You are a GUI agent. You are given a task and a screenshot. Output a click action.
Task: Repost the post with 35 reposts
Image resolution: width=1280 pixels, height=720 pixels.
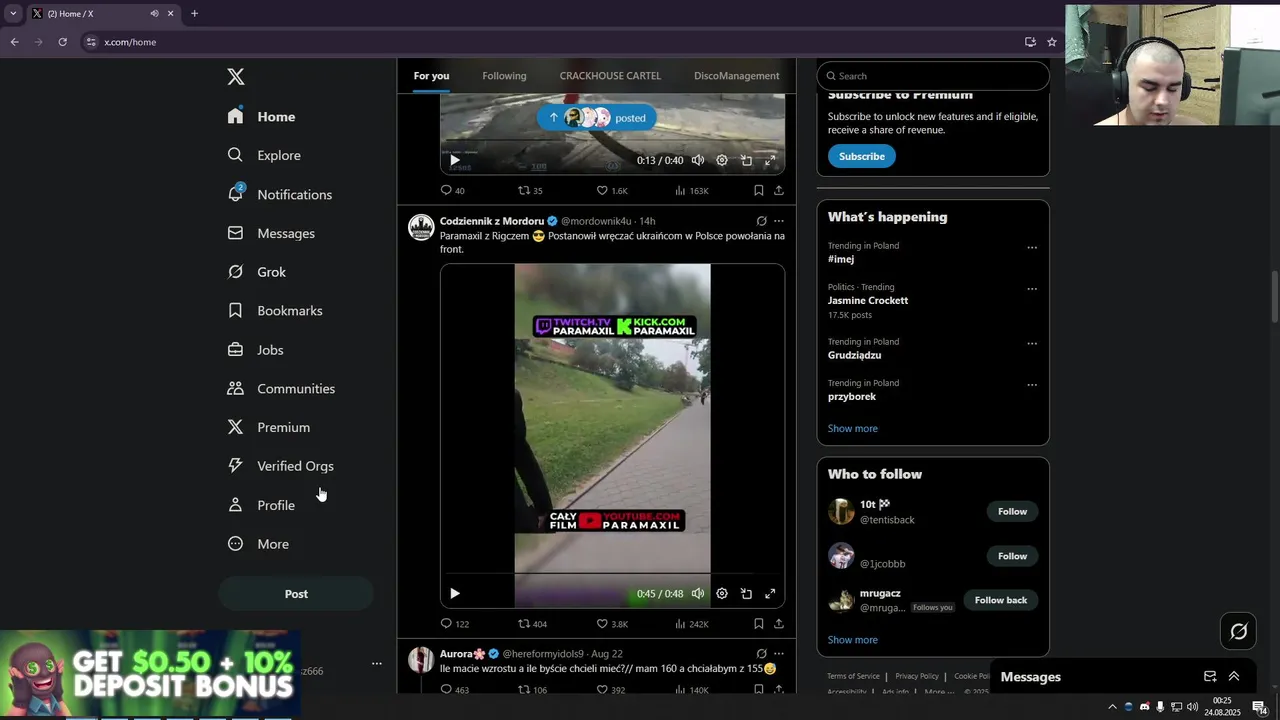(x=530, y=190)
